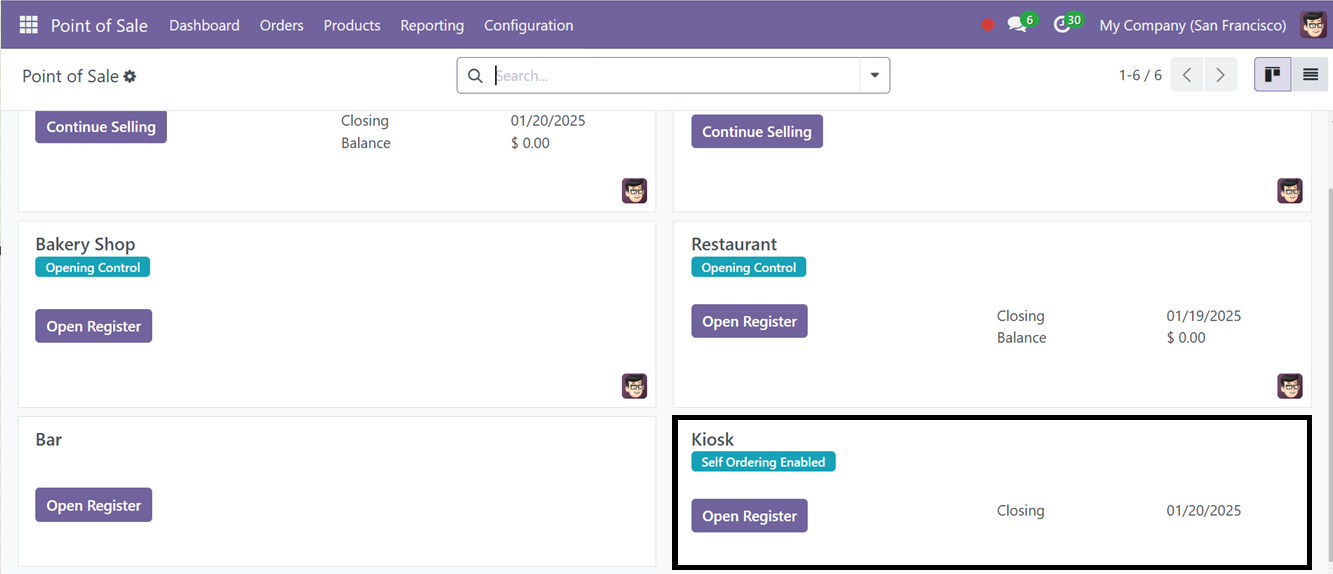Open the activities clock icon with 30 badge
This screenshot has width=1333, height=574.
1067,24
